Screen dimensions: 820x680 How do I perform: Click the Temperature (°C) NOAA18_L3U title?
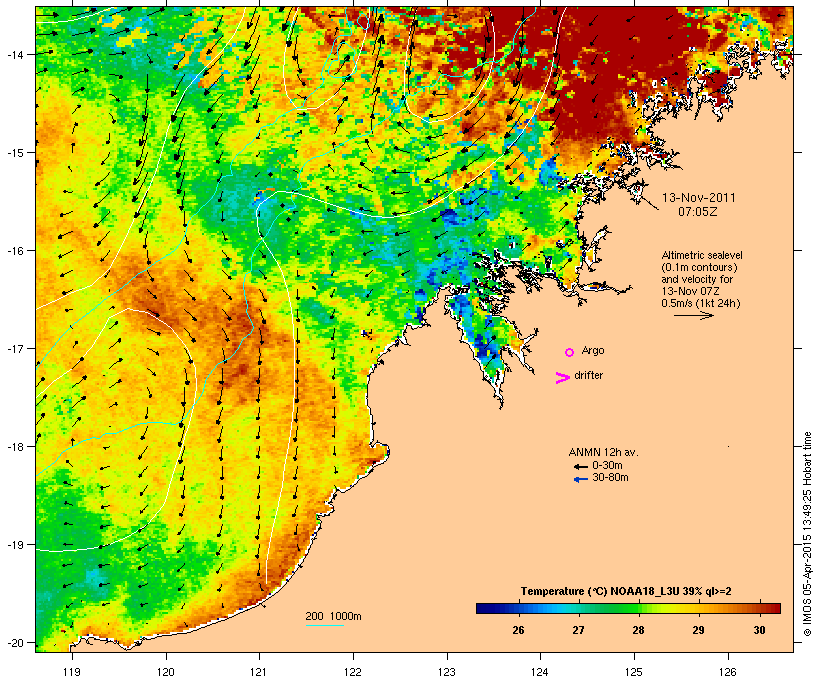coord(626,591)
